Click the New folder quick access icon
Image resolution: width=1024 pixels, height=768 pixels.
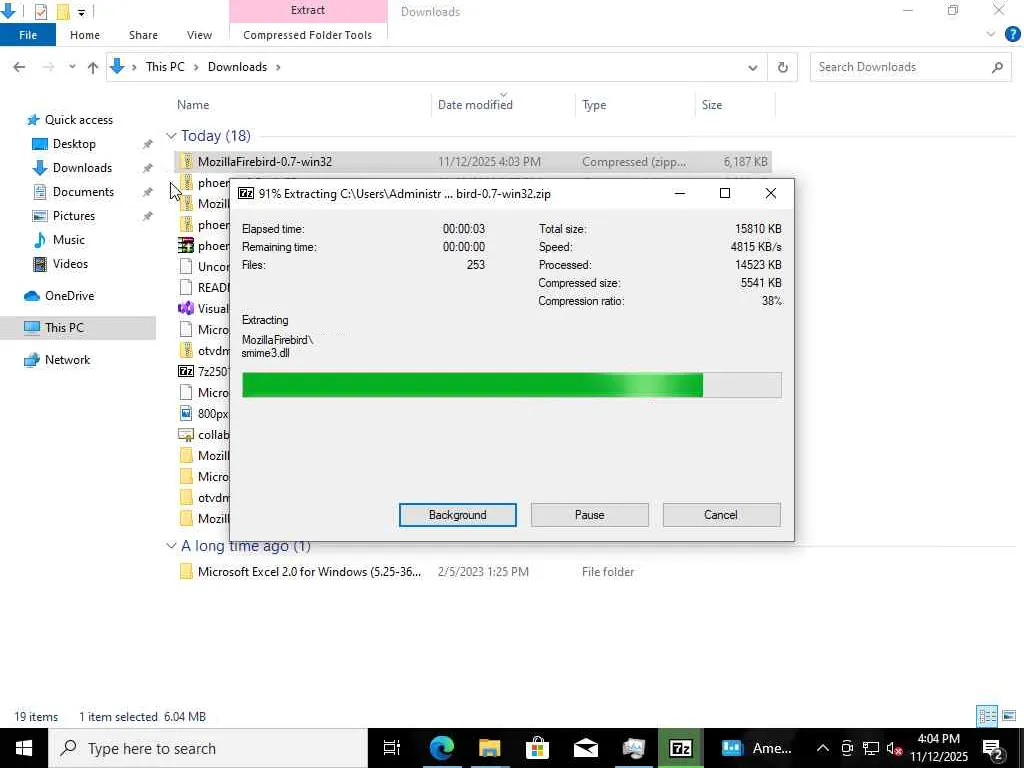click(x=63, y=12)
